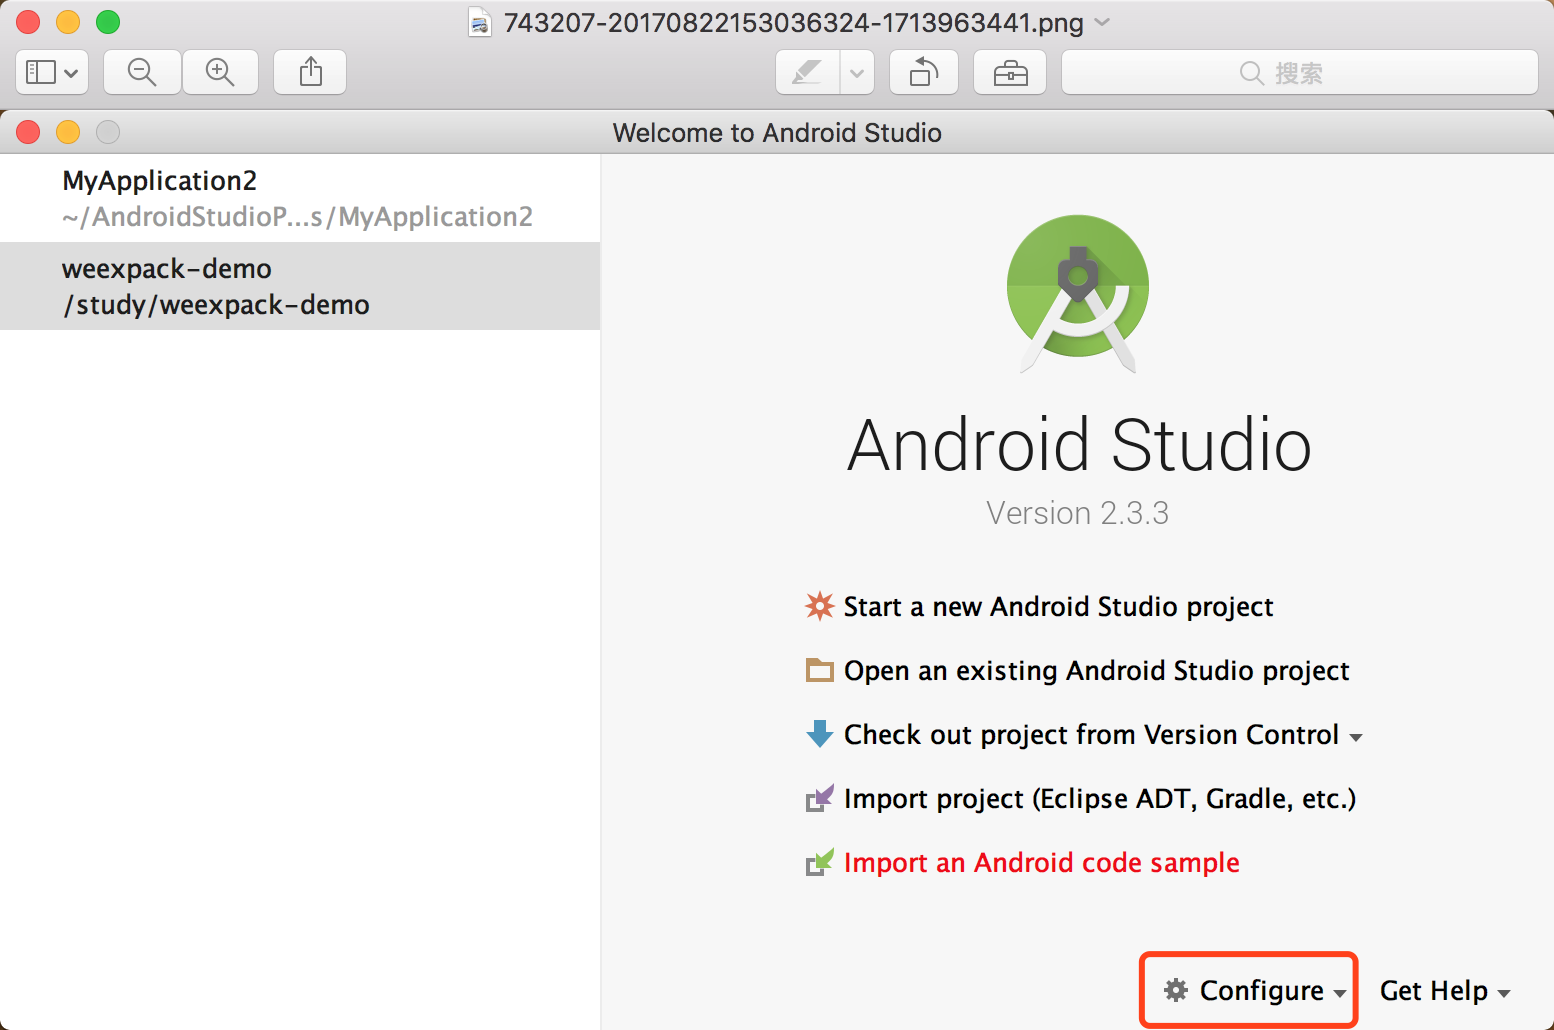Open recent project MyApplication2
This screenshot has width=1554, height=1030.
point(300,198)
